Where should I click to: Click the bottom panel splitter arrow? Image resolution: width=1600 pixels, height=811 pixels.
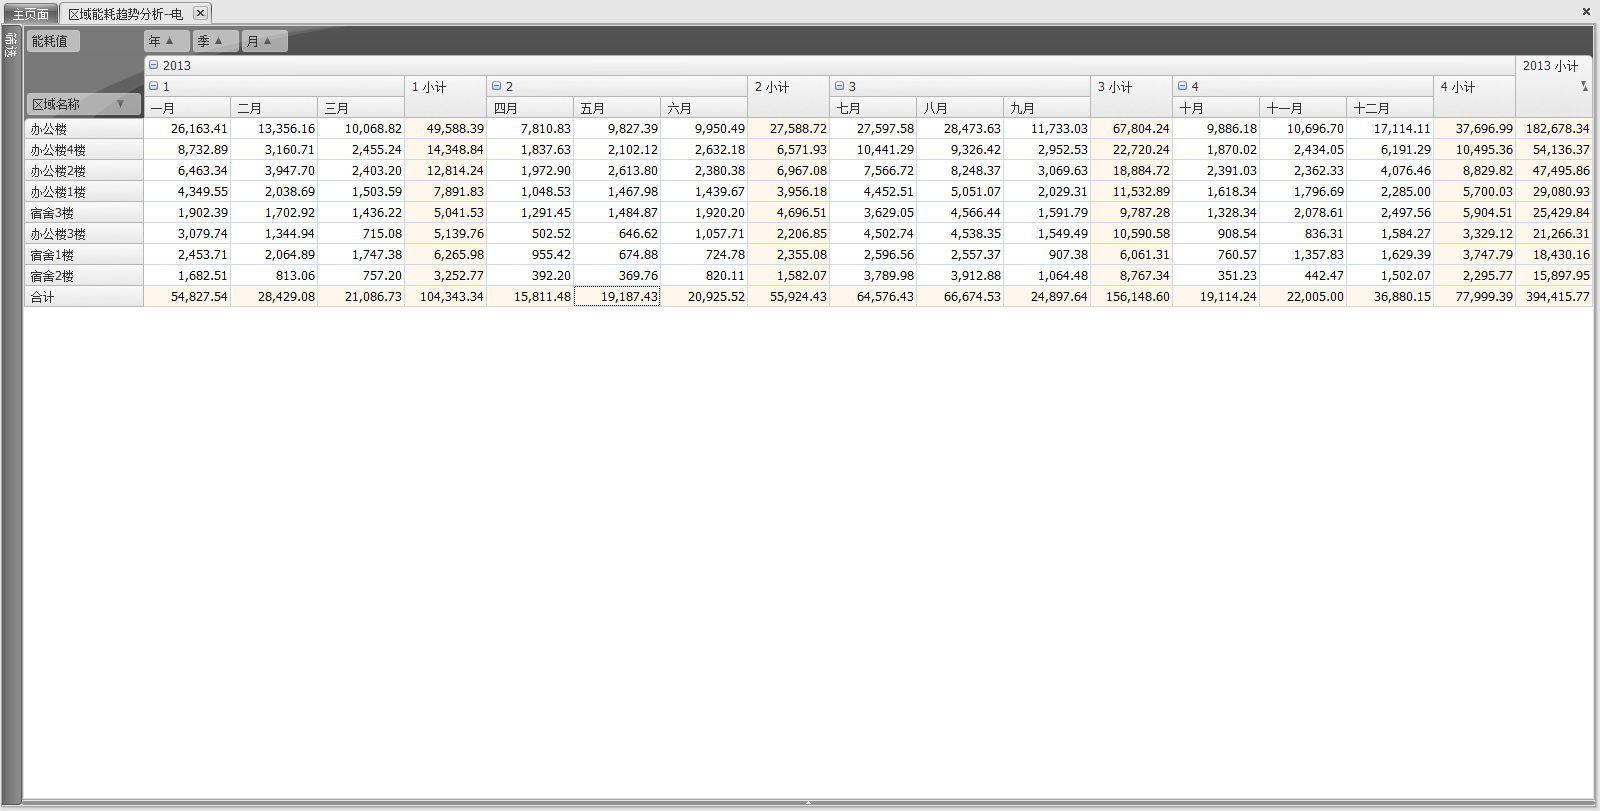pos(808,803)
